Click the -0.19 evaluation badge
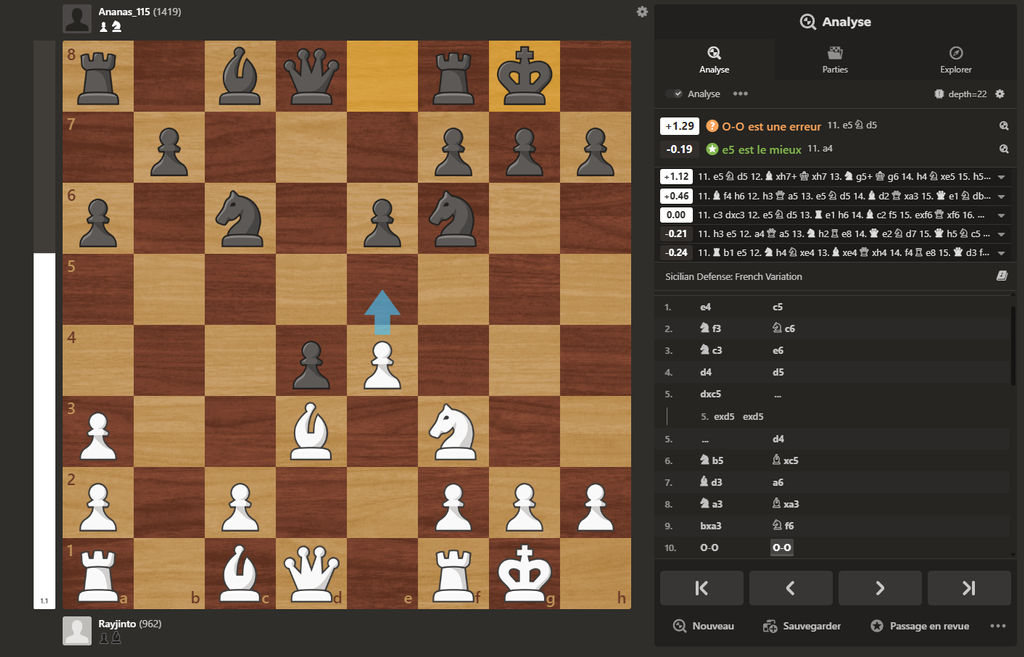 (679, 149)
